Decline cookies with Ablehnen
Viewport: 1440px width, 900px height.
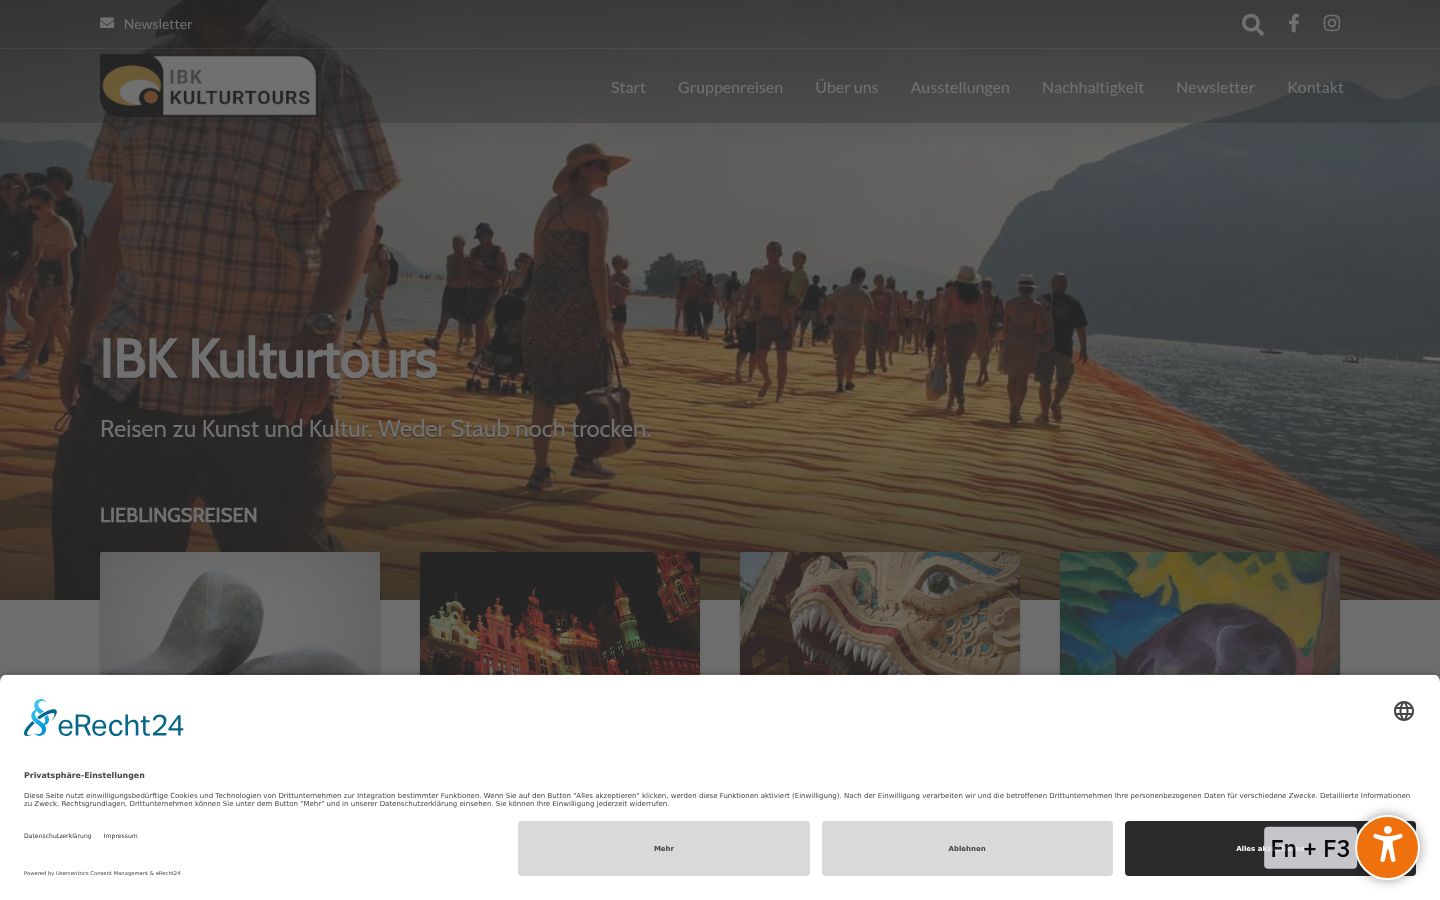[x=967, y=848]
